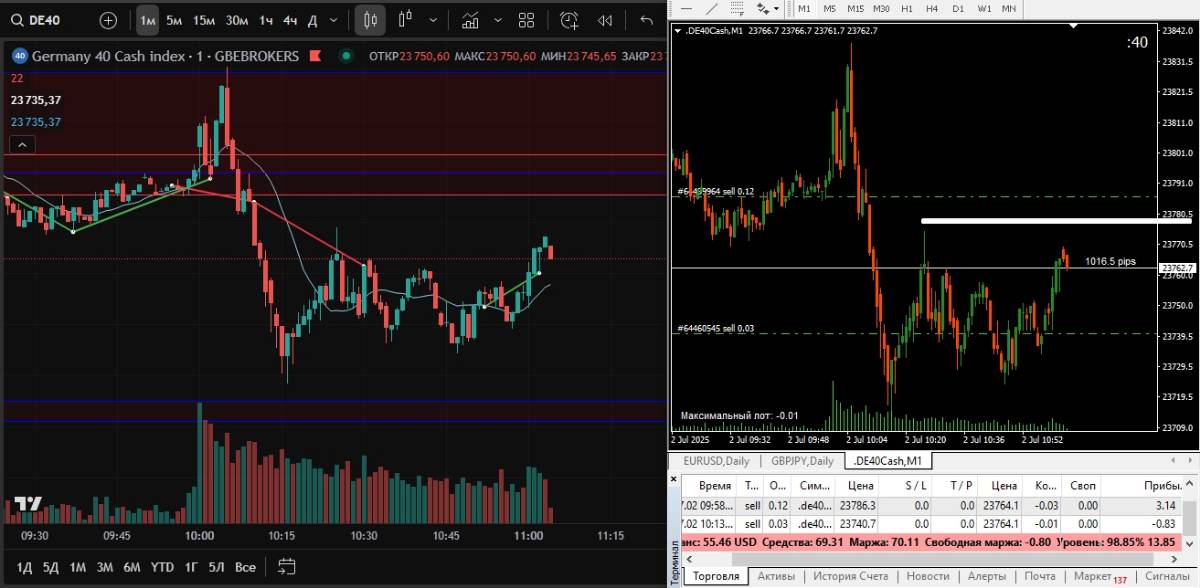Switch MetaTrader chart to M1 period

(804, 8)
